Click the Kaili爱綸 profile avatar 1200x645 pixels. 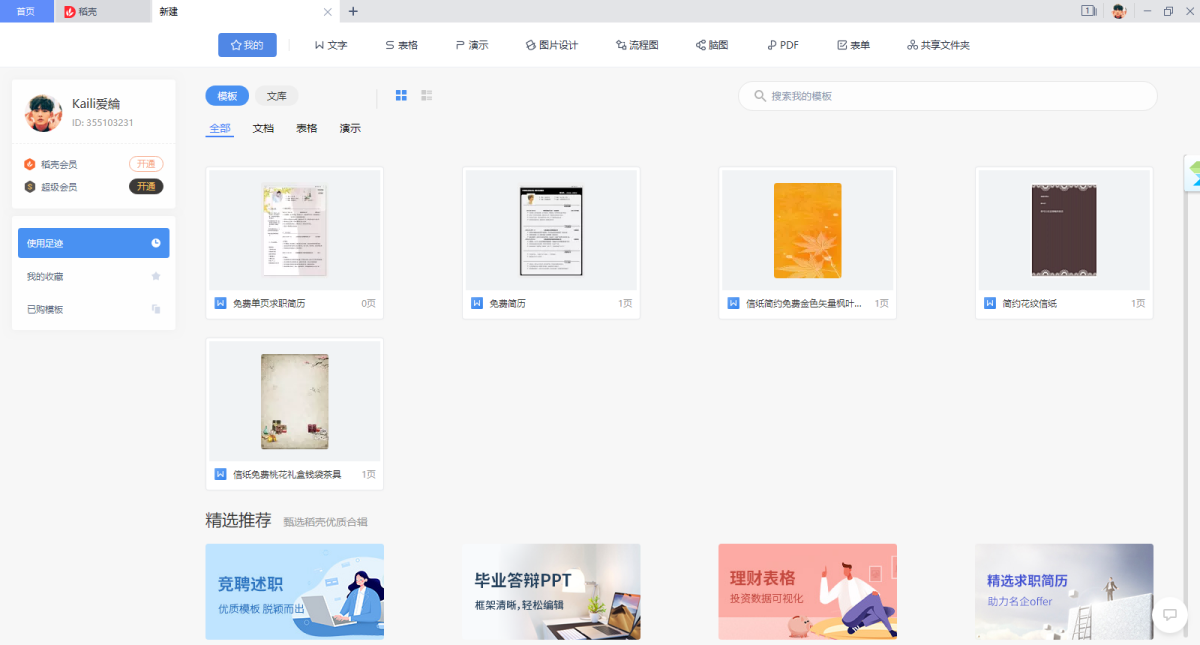(43, 113)
